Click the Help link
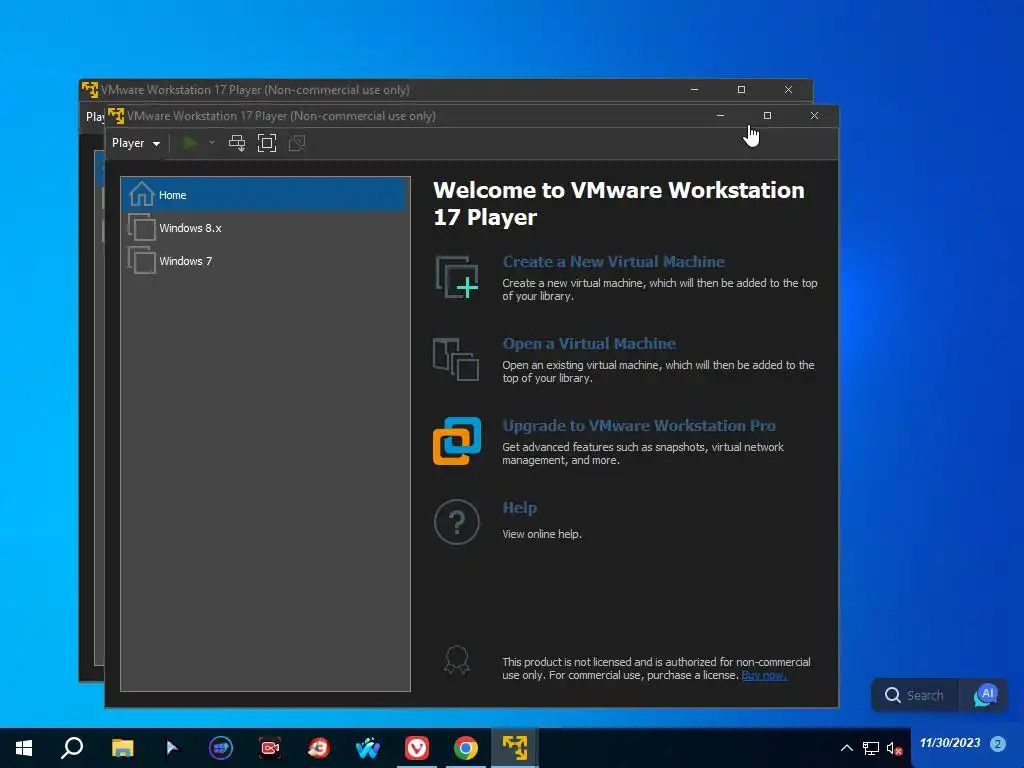 click(520, 507)
